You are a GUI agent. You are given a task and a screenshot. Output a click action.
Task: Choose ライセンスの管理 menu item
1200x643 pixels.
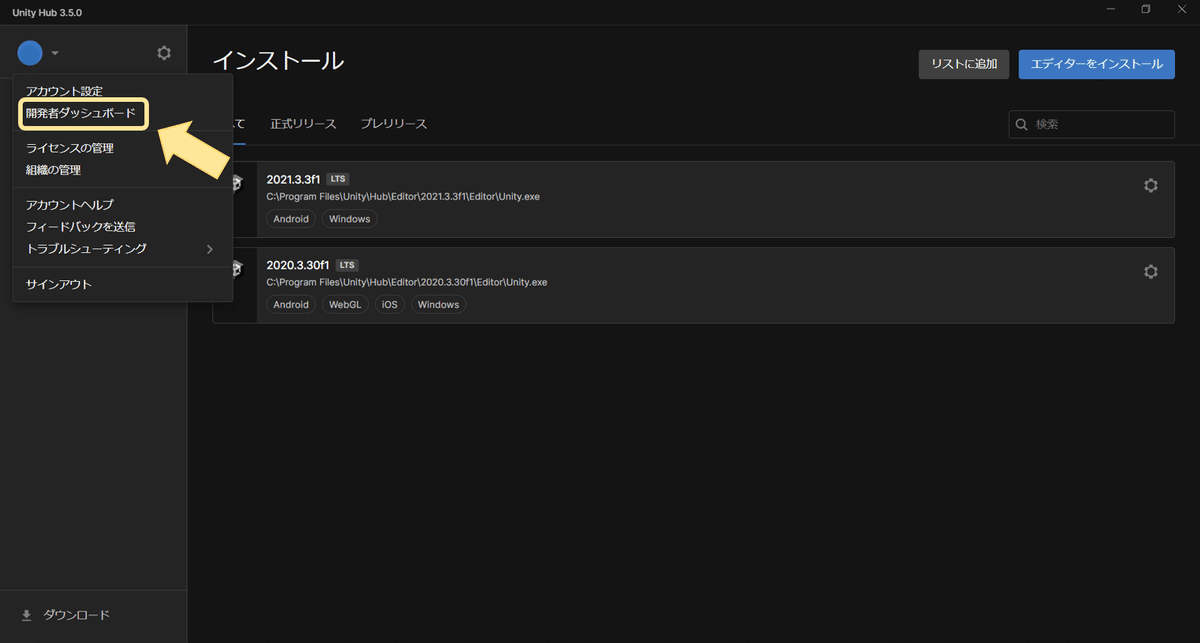pos(70,148)
